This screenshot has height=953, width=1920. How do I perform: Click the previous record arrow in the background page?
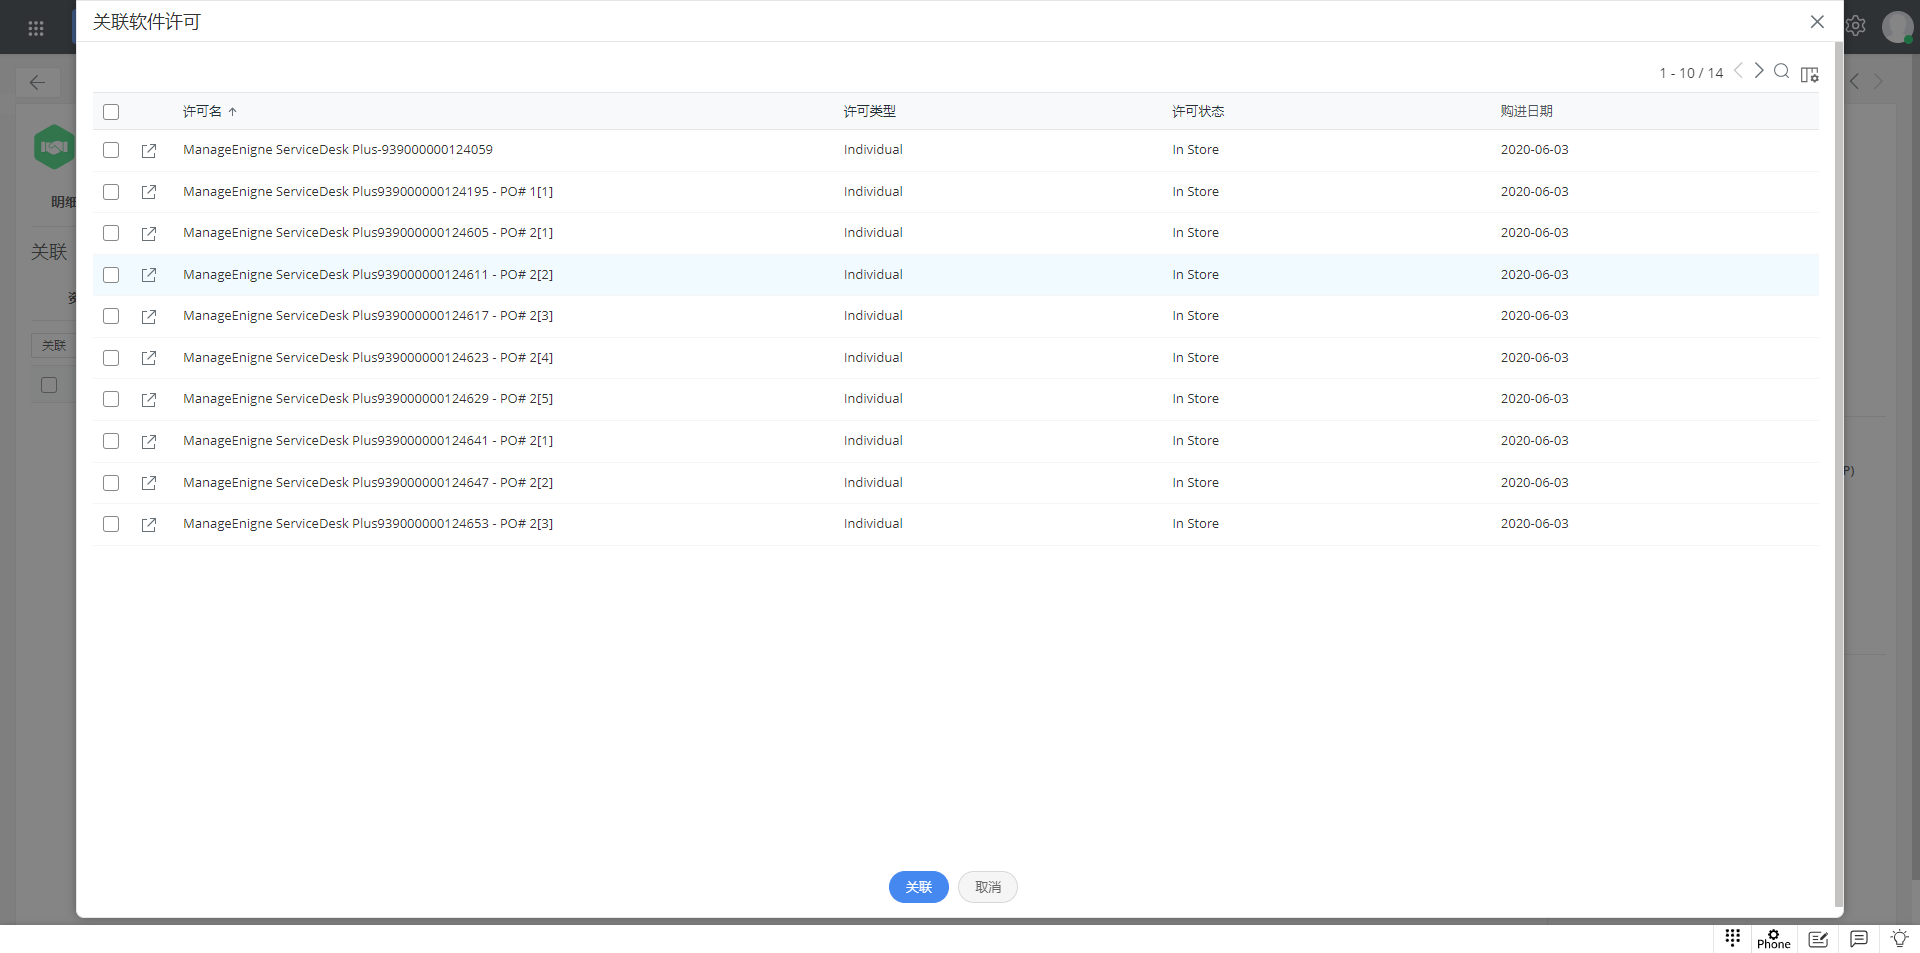pyautogui.click(x=1855, y=82)
